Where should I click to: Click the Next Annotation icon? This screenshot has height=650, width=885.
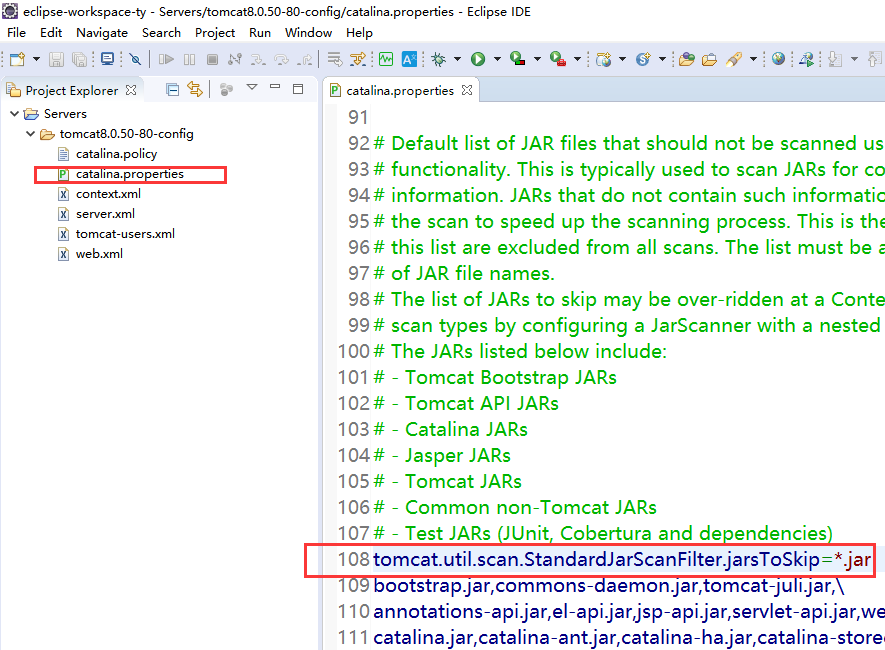click(x=835, y=59)
